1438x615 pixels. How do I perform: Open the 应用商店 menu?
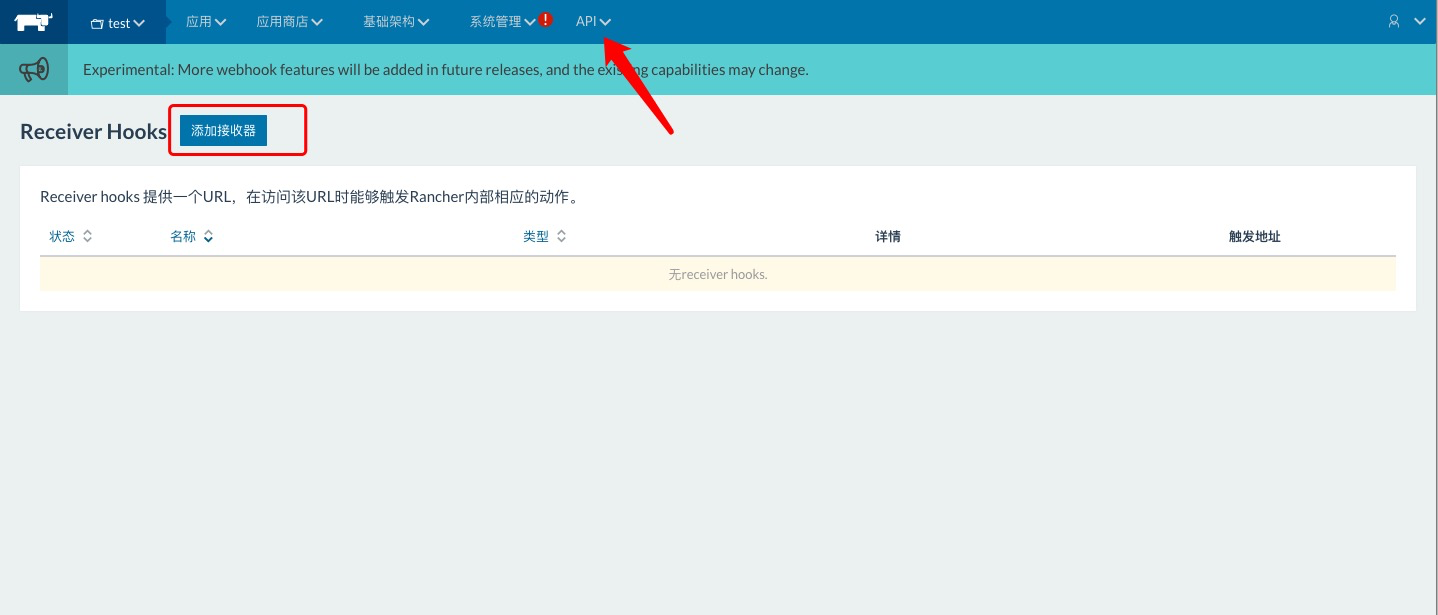(289, 21)
